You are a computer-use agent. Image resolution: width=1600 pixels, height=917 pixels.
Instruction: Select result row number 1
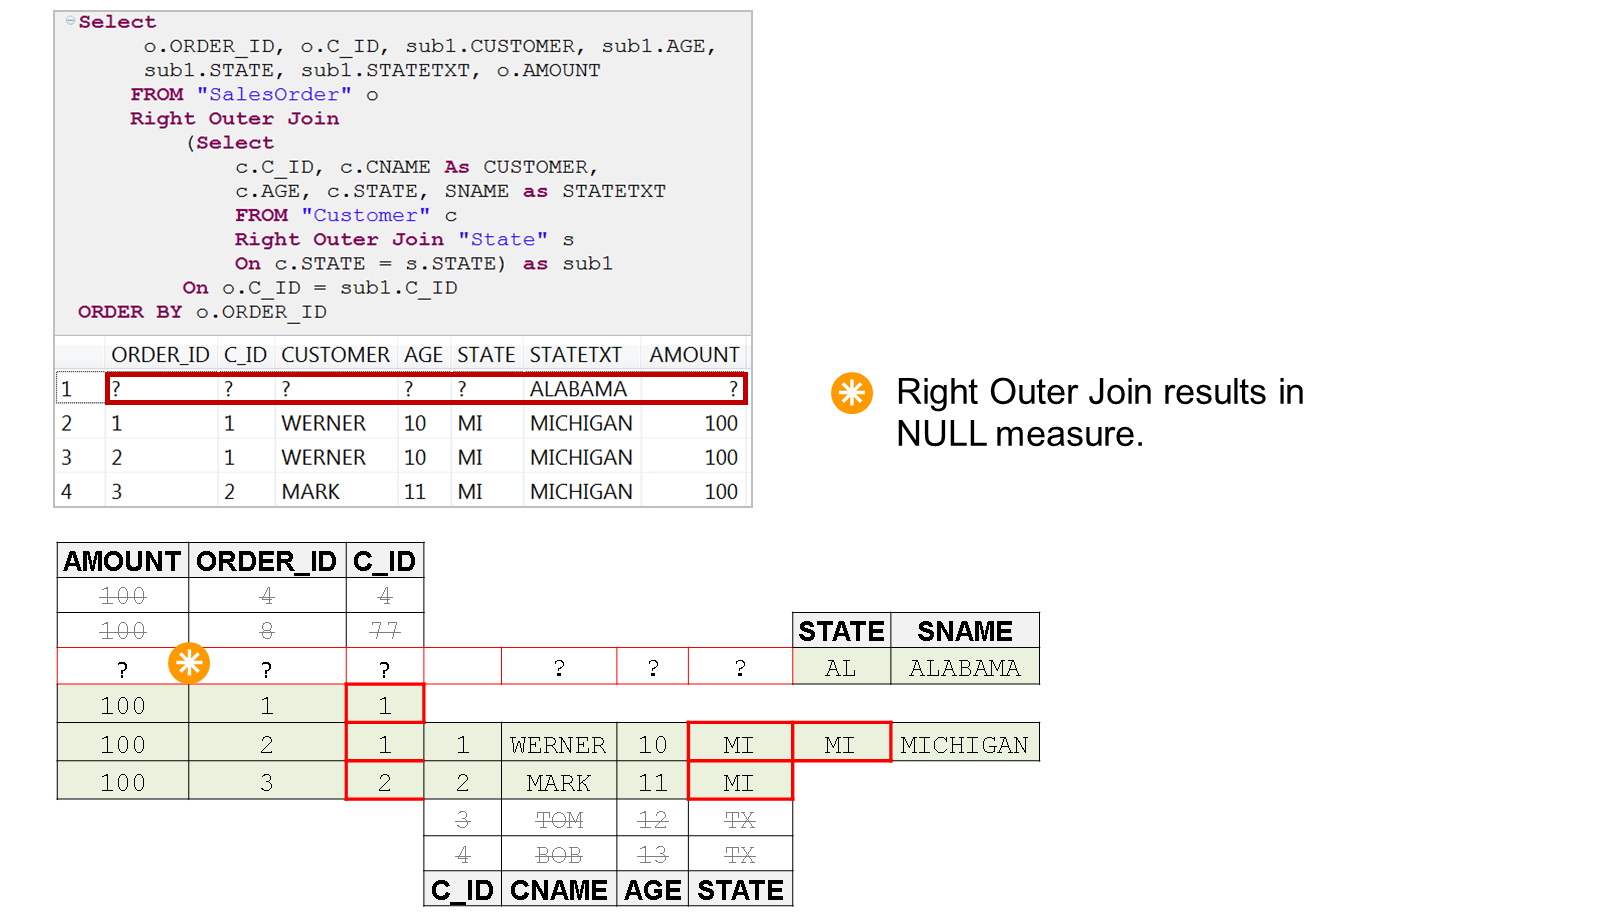67,389
